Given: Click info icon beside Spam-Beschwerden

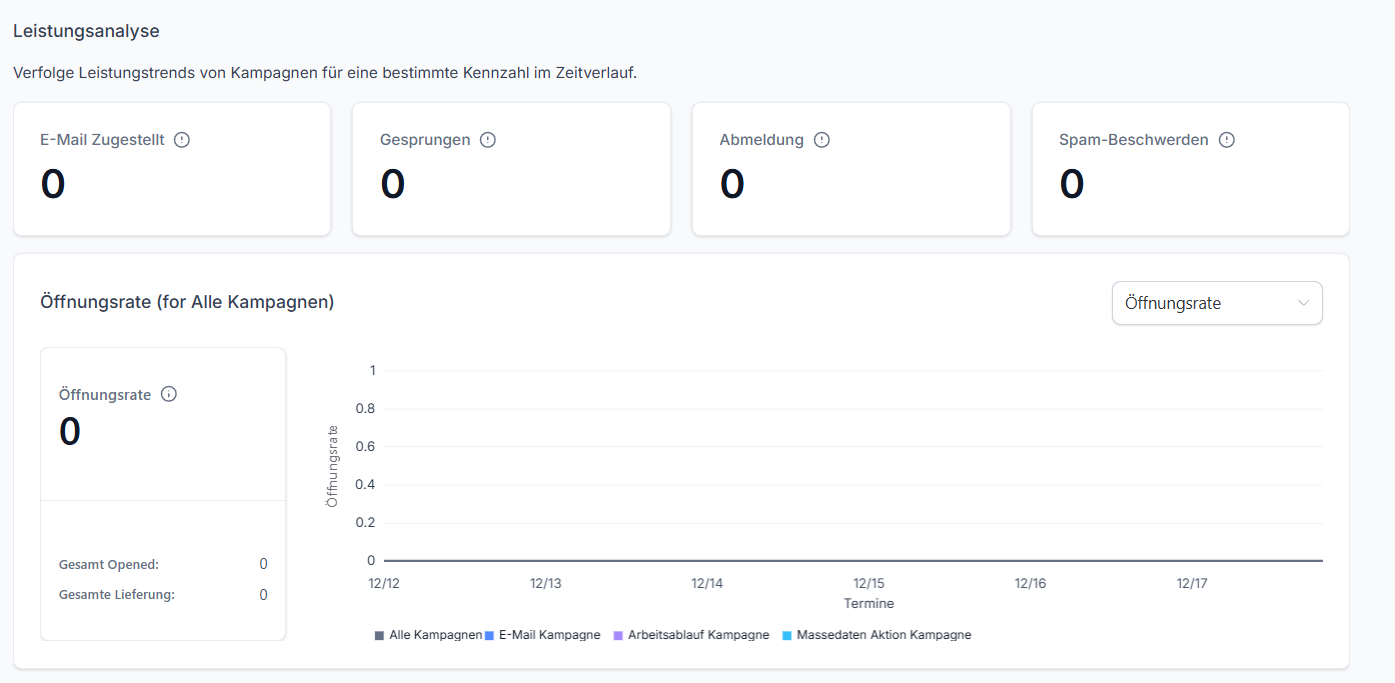Looking at the screenshot, I should tap(1227, 140).
